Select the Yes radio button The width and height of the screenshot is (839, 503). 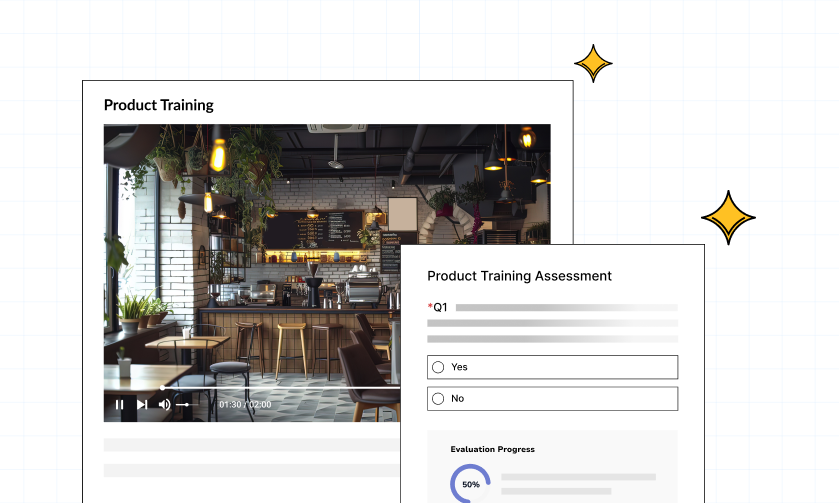[438, 367]
